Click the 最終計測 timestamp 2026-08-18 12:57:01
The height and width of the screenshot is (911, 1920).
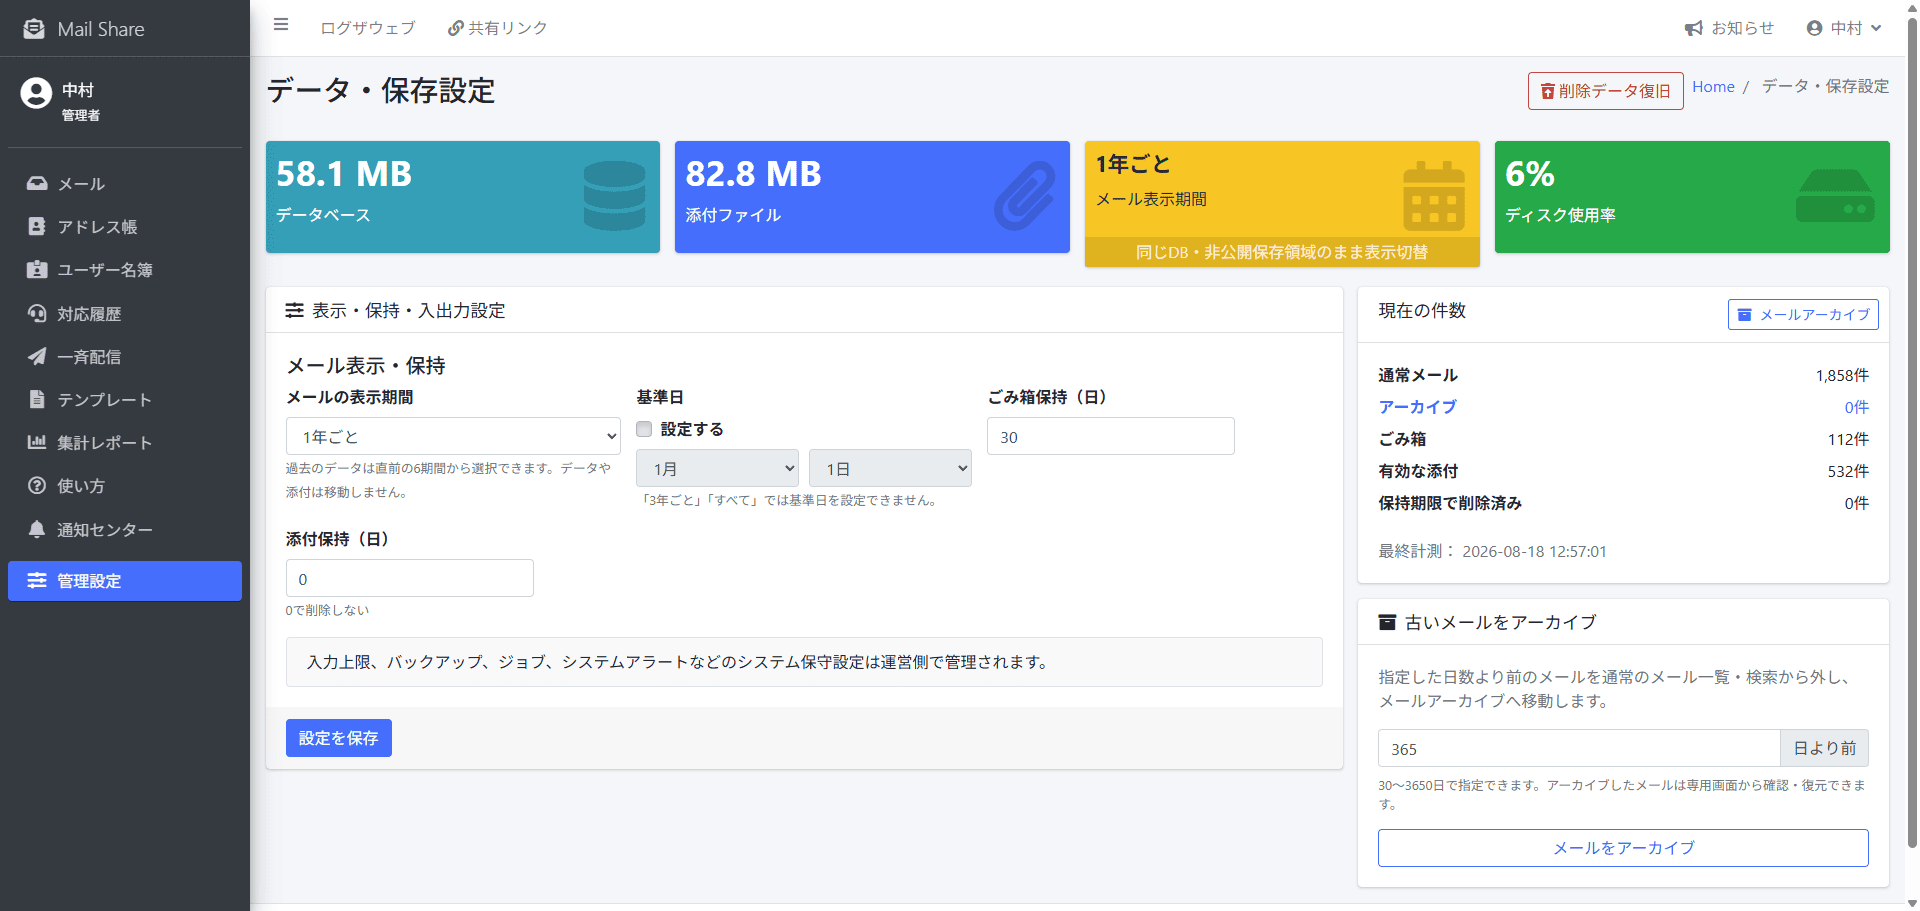coord(1534,551)
